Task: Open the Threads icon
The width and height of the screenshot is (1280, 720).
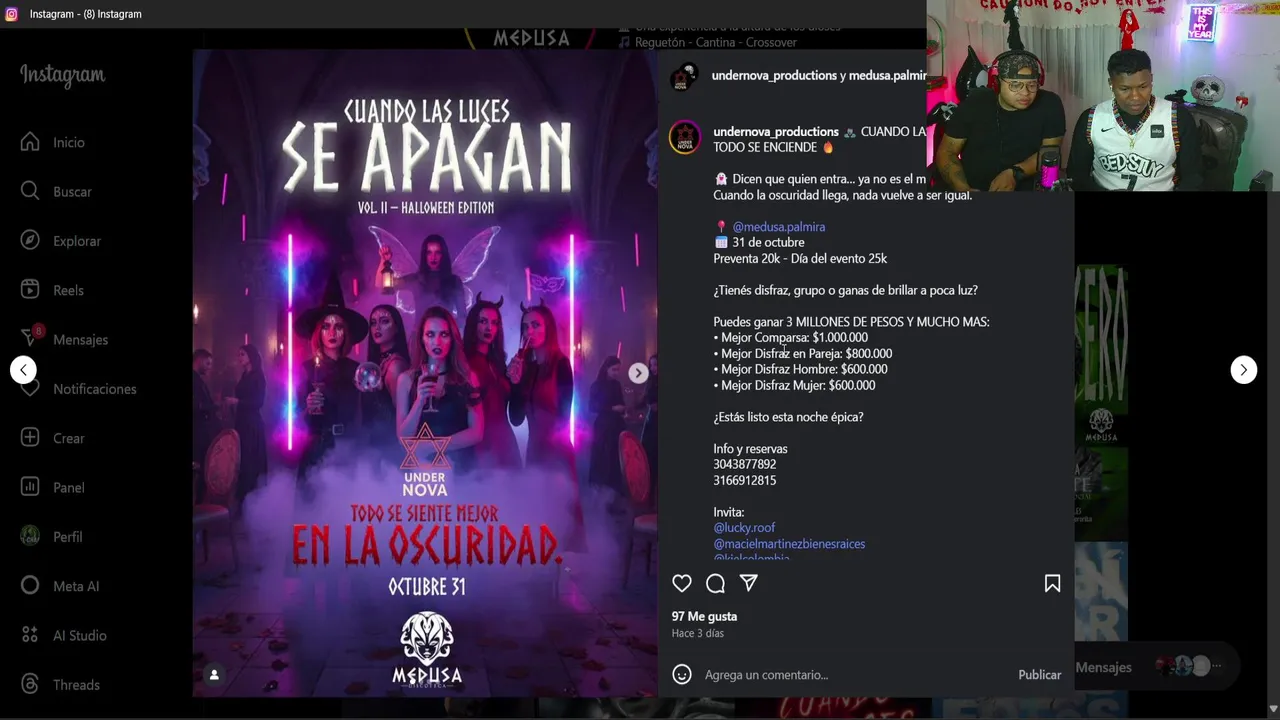Action: (30, 684)
